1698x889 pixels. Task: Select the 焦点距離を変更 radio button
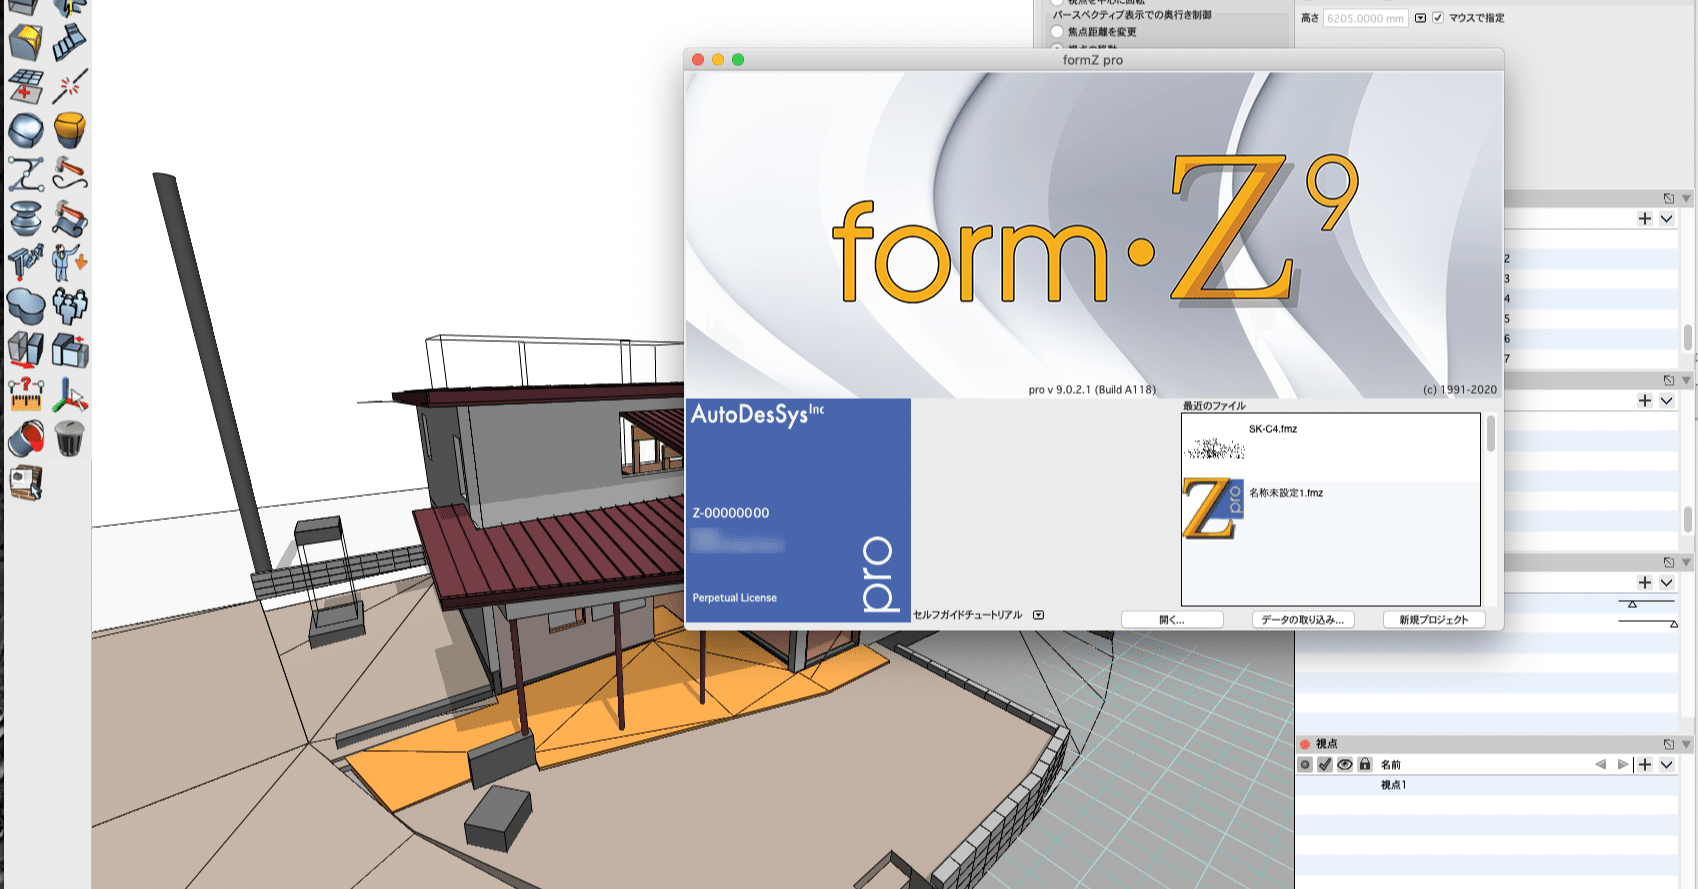[1057, 32]
